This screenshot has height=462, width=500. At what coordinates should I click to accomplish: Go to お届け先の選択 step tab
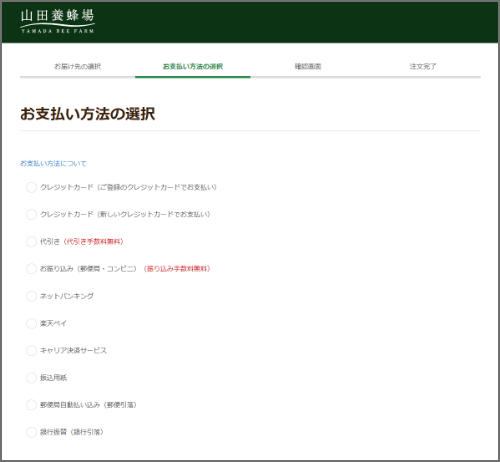coord(77,66)
